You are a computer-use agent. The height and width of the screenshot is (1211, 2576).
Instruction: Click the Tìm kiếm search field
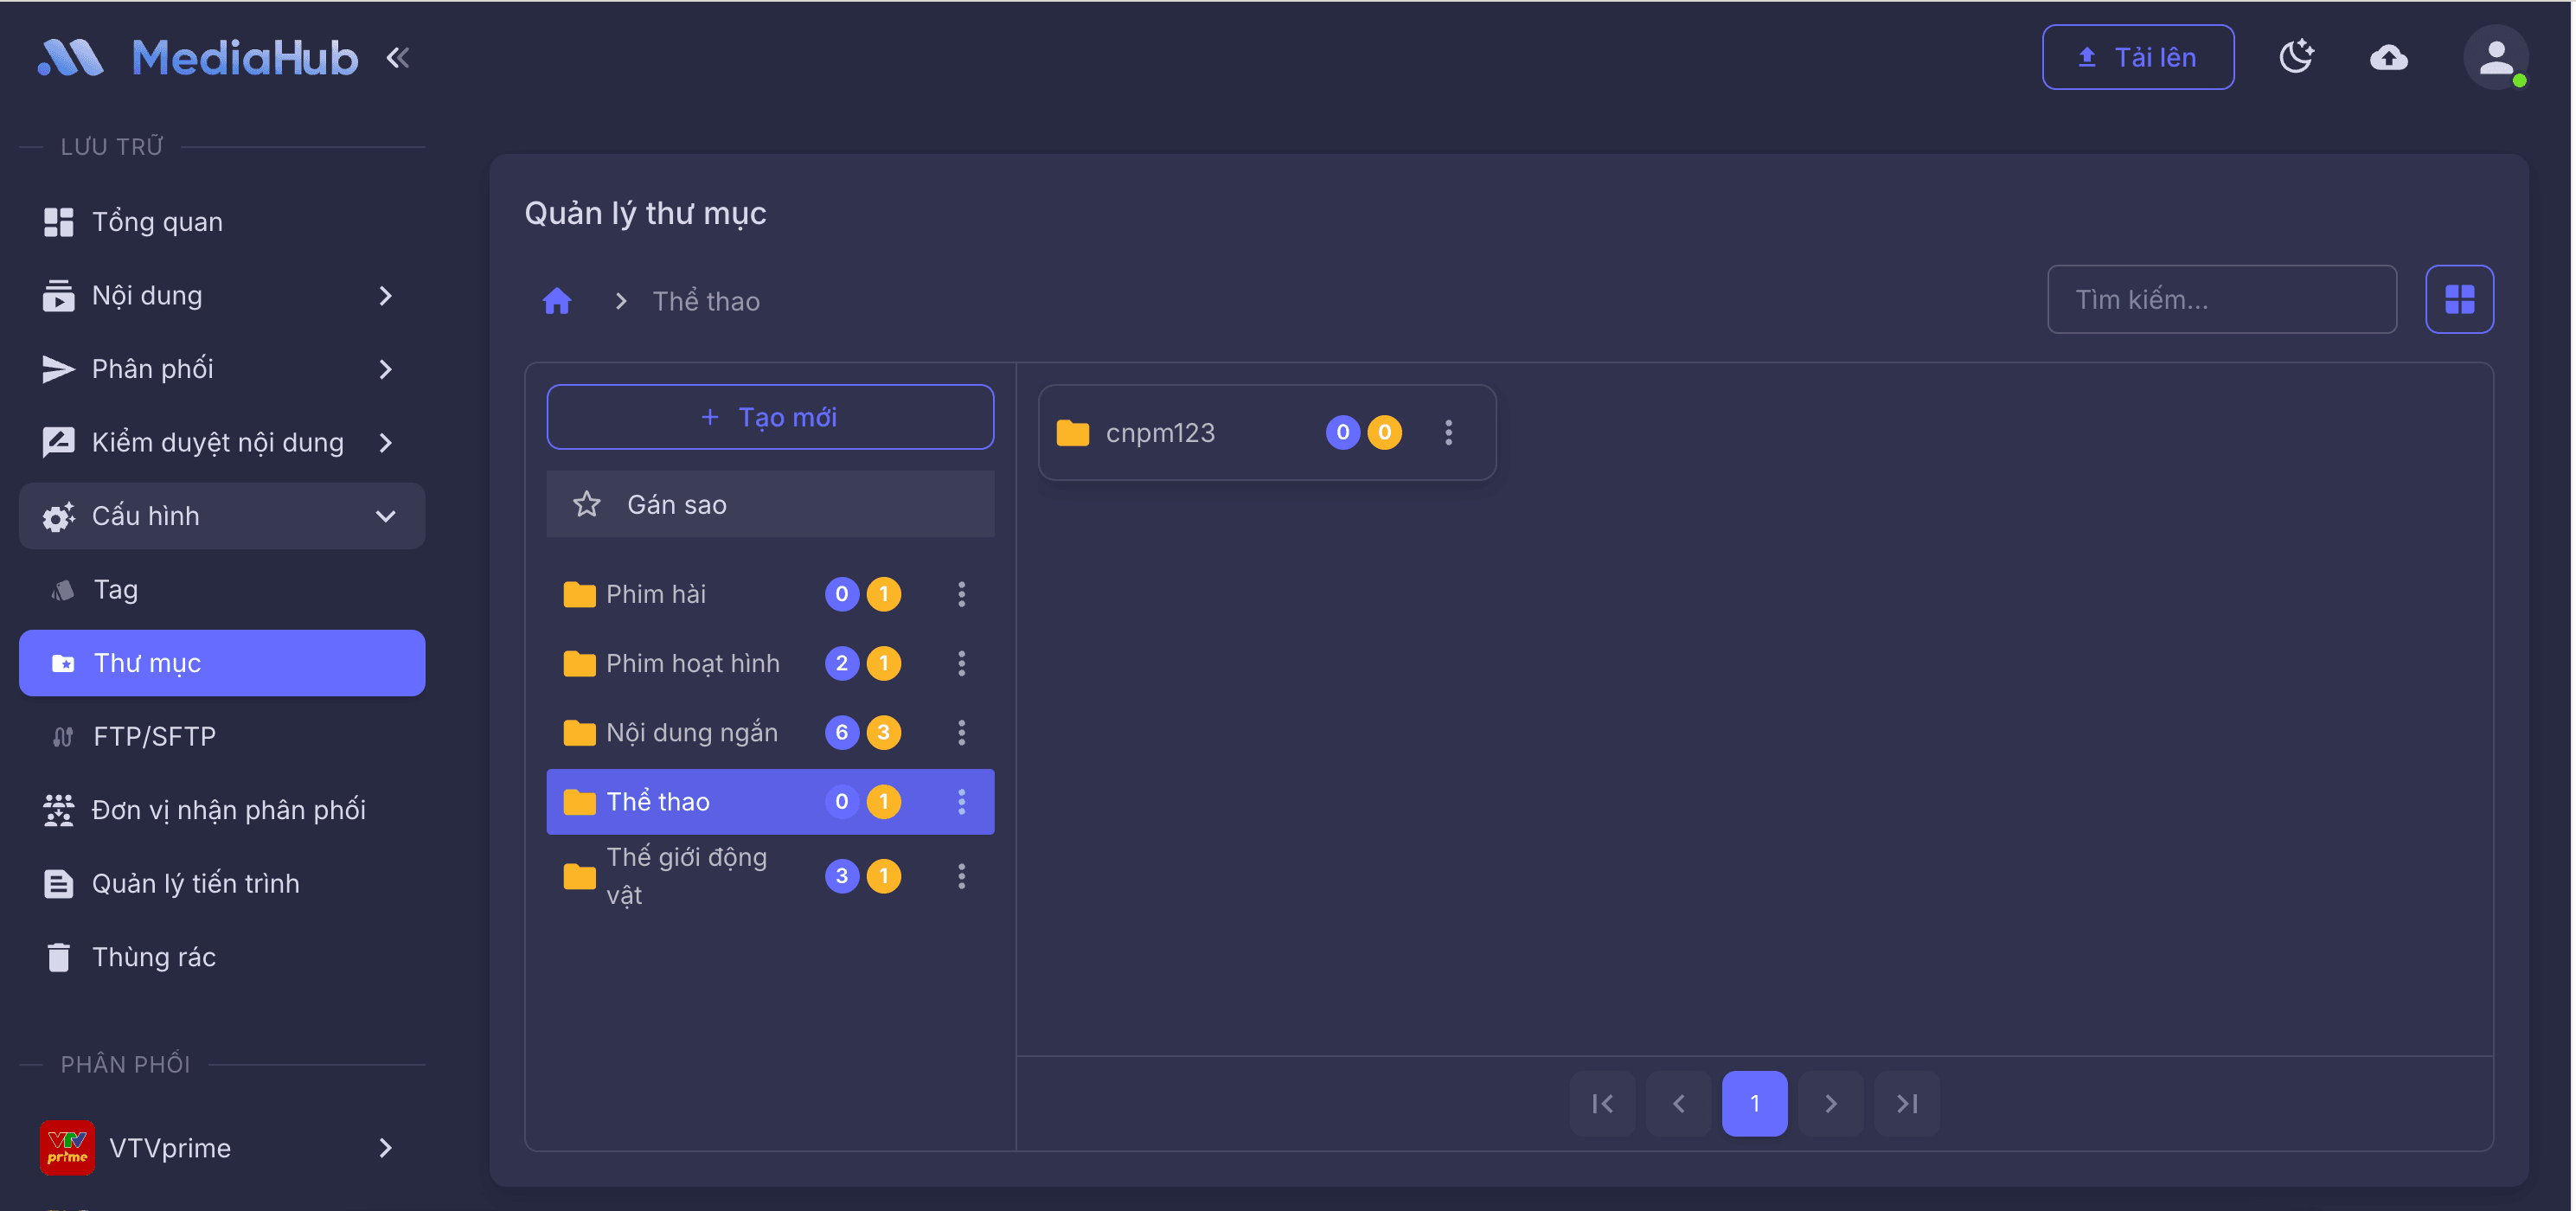2221,299
